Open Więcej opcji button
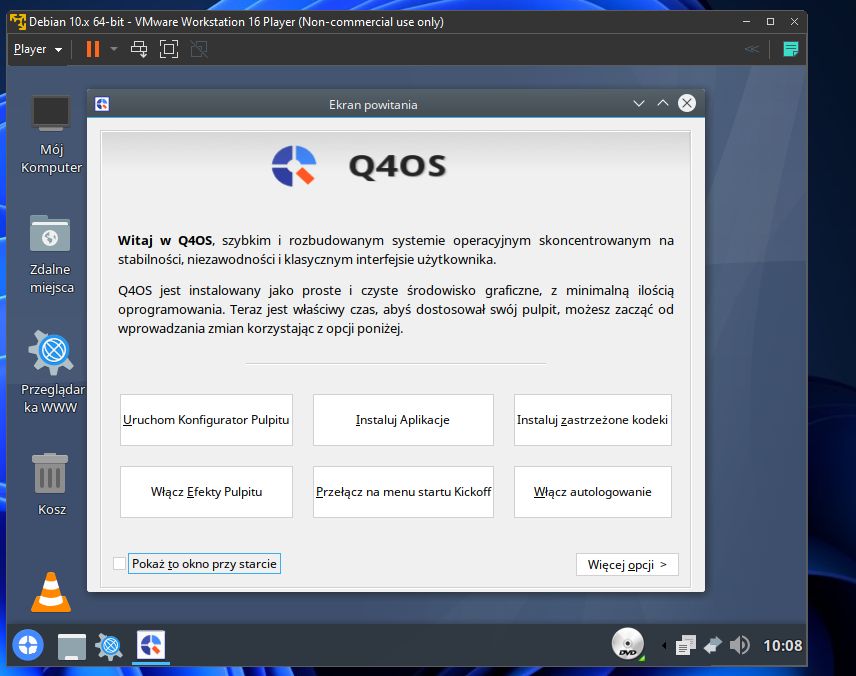The height and width of the screenshot is (676, 856). point(627,565)
